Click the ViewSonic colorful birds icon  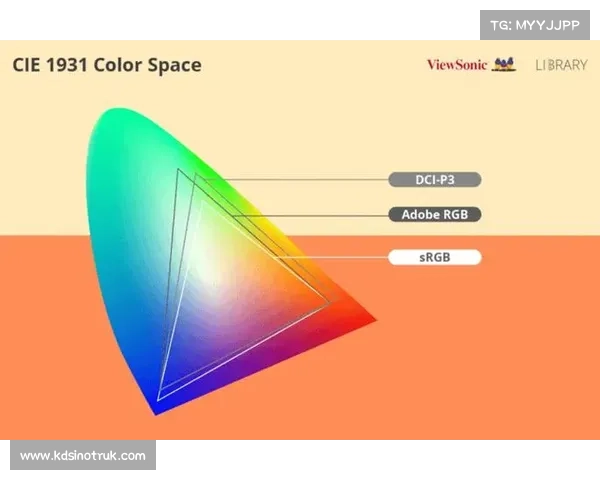pos(504,65)
